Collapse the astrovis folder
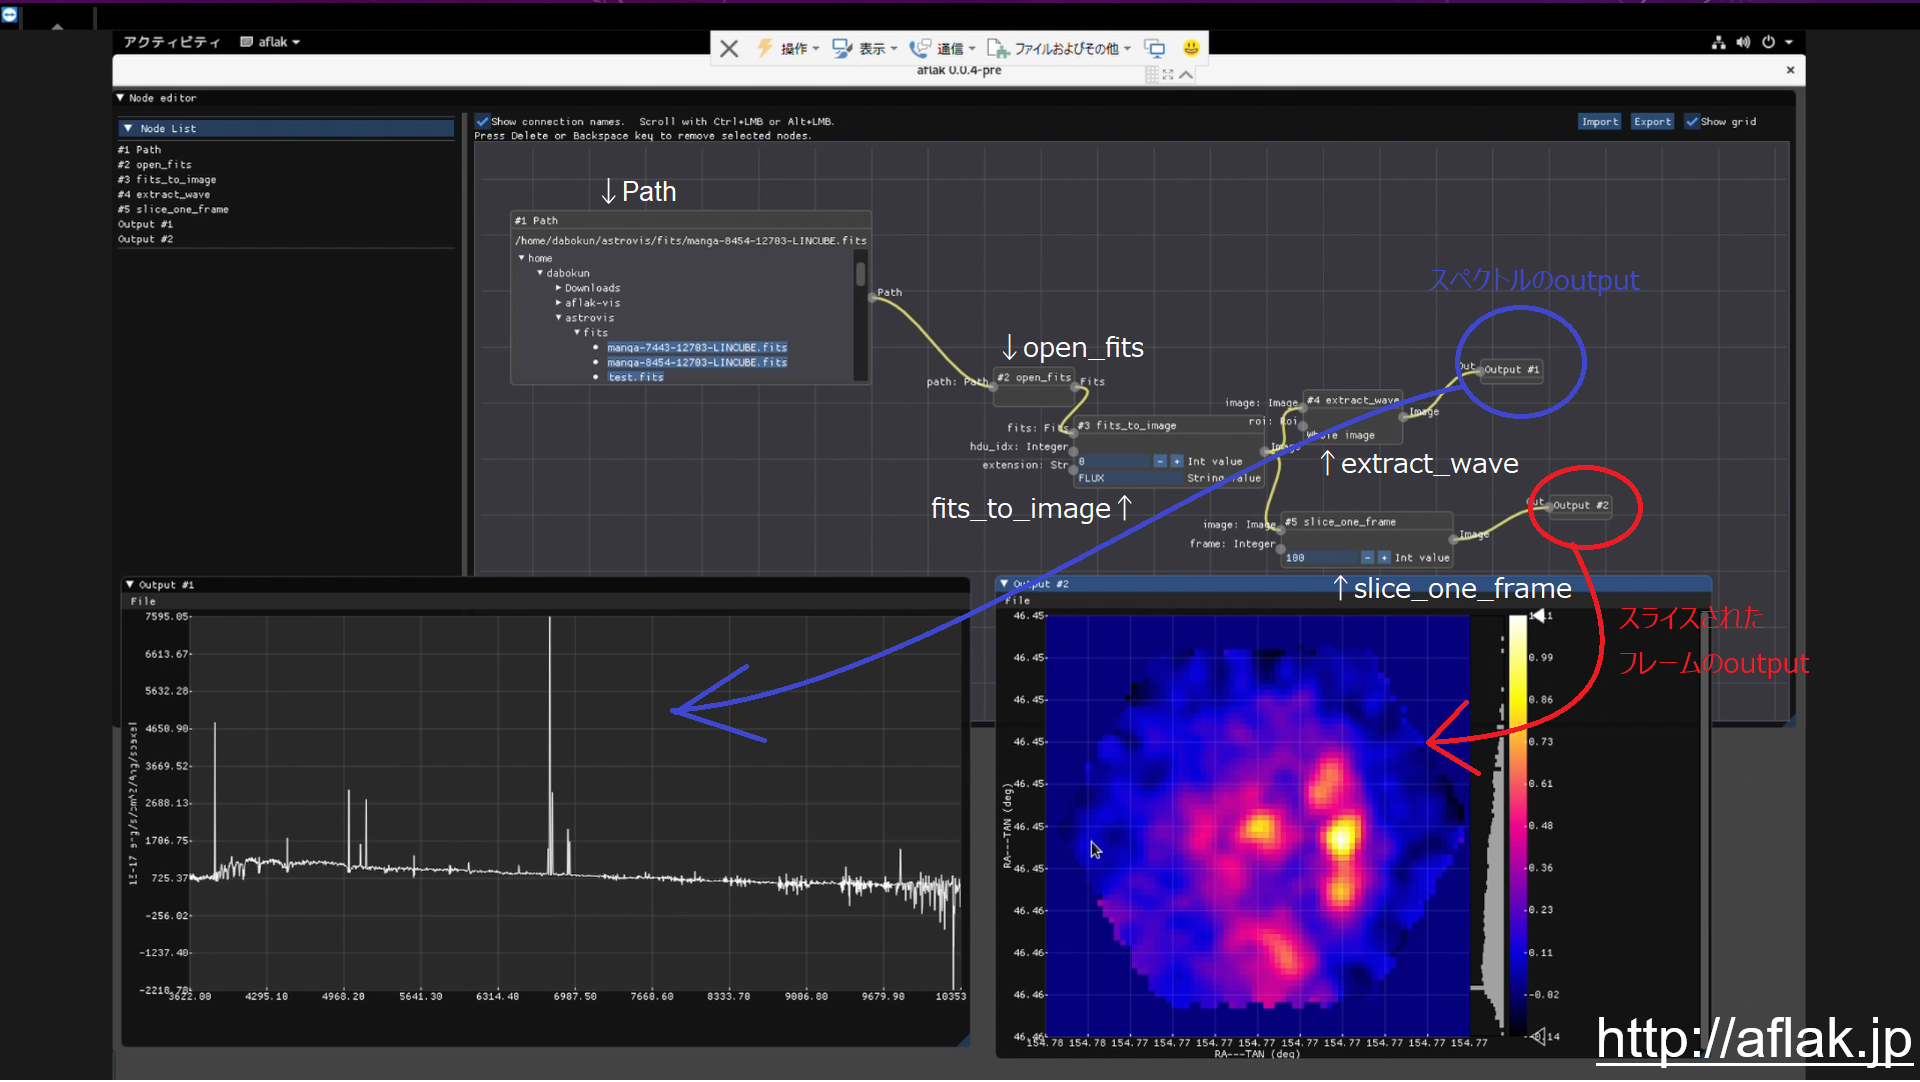The image size is (1920, 1082). click(558, 318)
